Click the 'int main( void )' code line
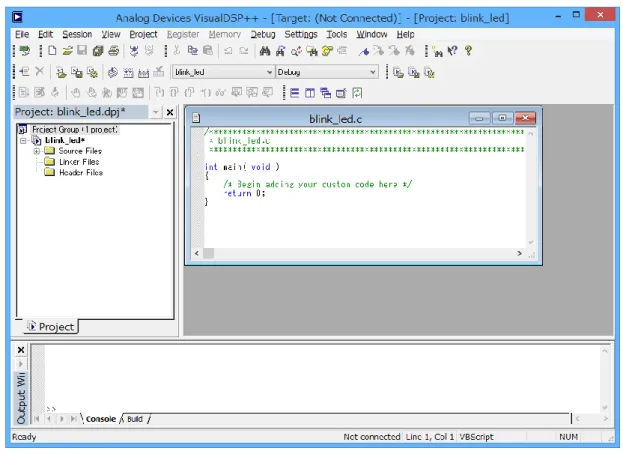This screenshot has width=623, height=454. (242, 167)
